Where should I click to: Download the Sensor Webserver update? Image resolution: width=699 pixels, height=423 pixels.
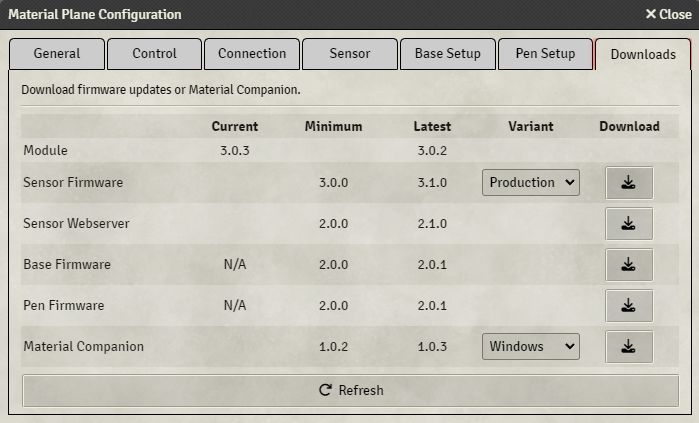[629, 224]
